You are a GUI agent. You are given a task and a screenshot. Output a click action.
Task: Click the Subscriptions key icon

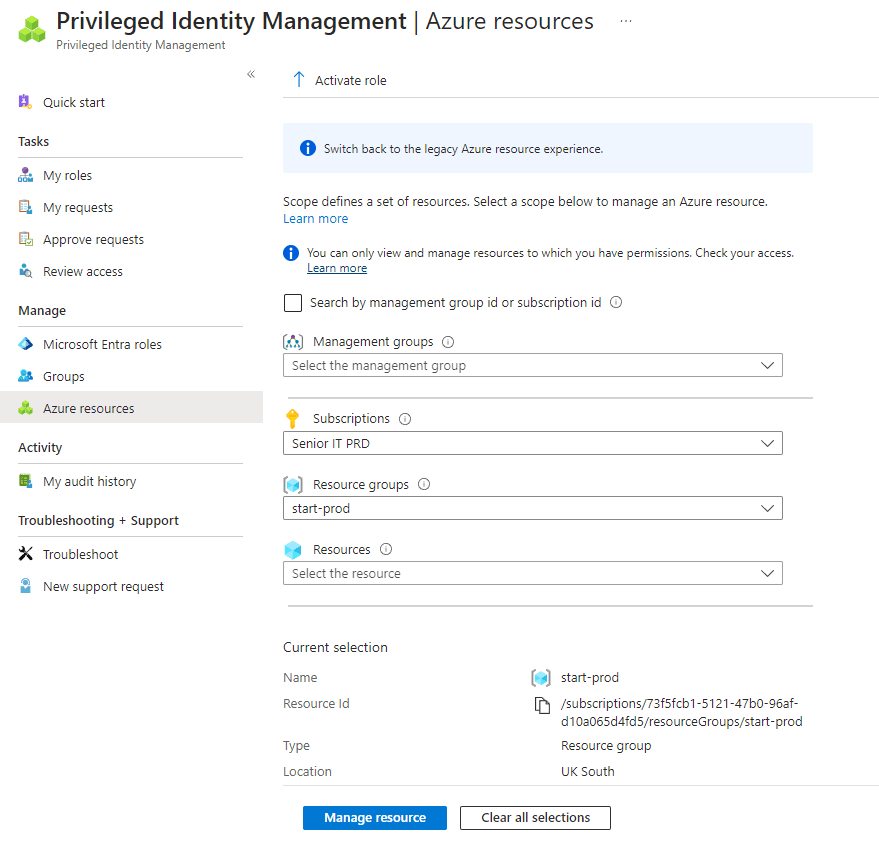(293, 419)
